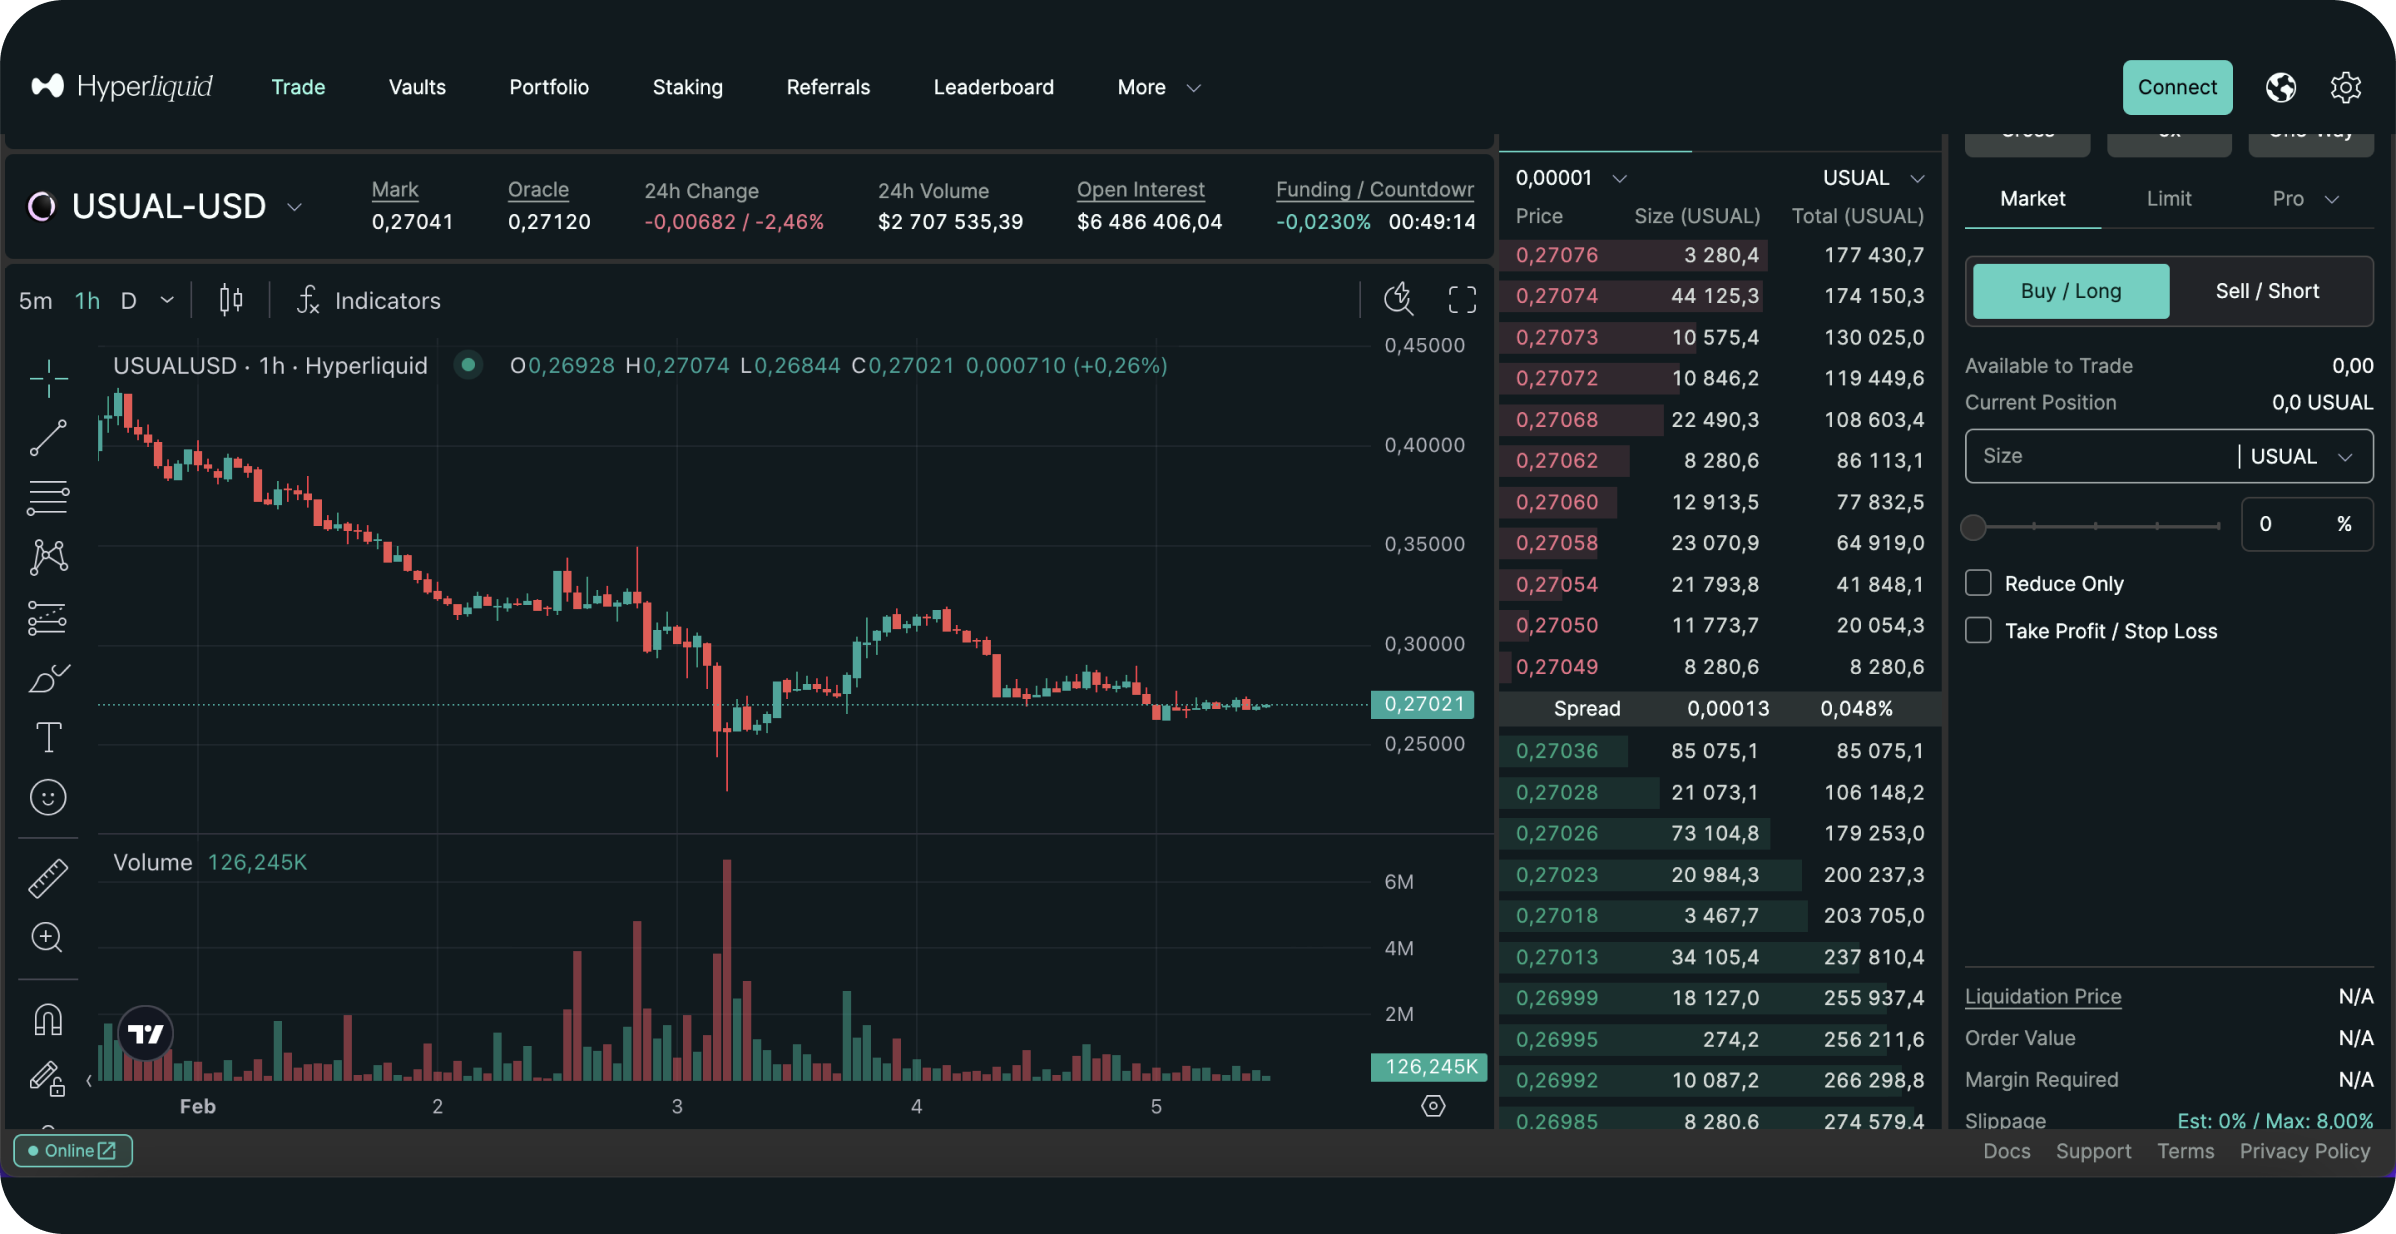This screenshot has height=1234, width=2396.
Task: Select the pattern drawing tool
Action: pos(48,557)
